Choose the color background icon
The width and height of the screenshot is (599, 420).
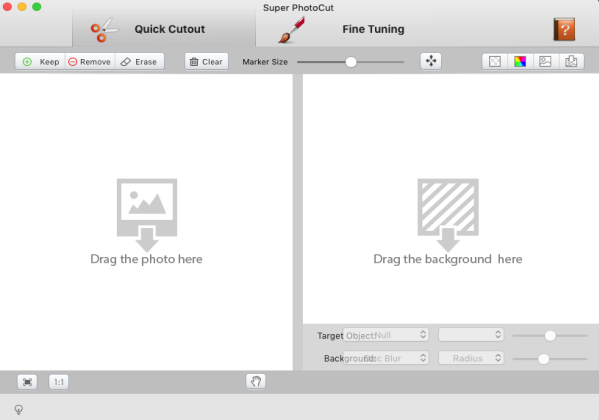click(520, 62)
